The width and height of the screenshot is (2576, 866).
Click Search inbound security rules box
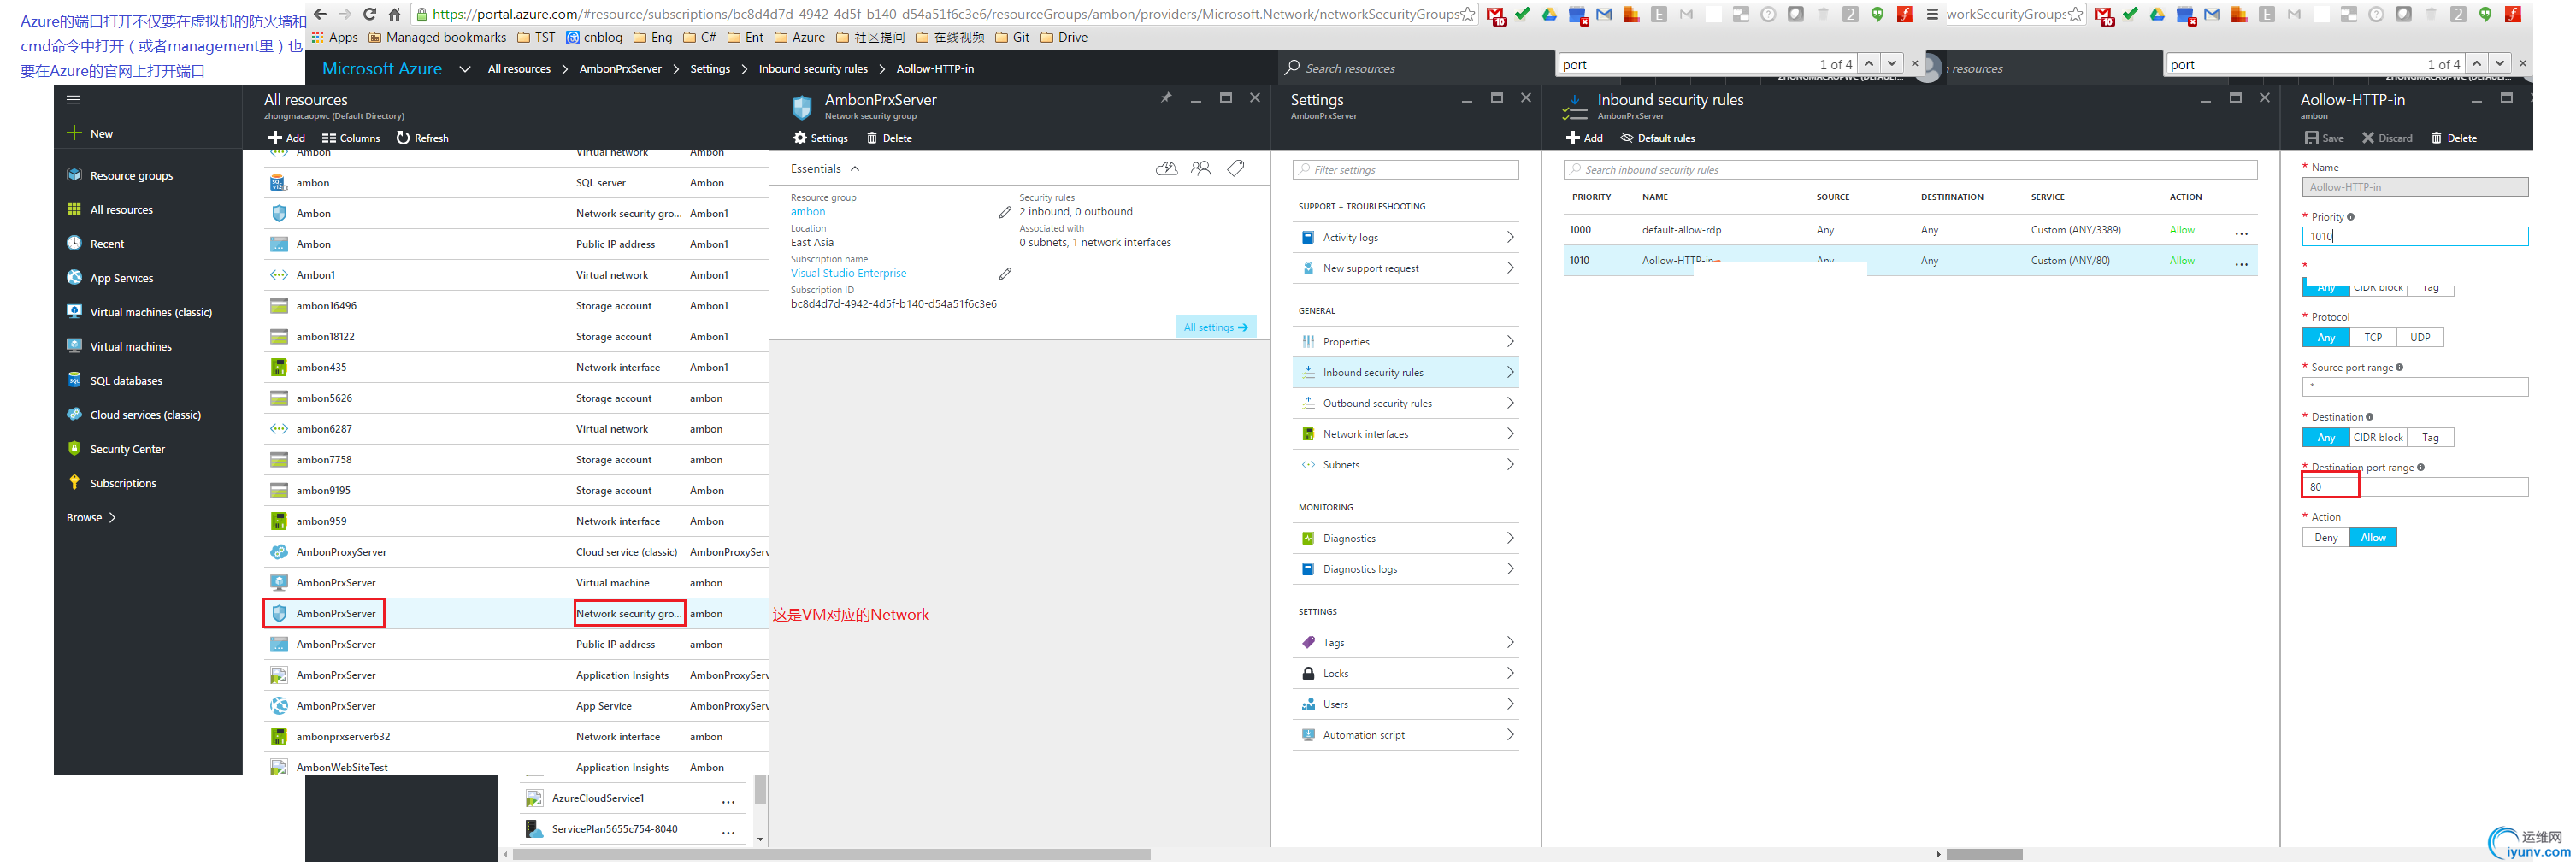coord(1910,170)
